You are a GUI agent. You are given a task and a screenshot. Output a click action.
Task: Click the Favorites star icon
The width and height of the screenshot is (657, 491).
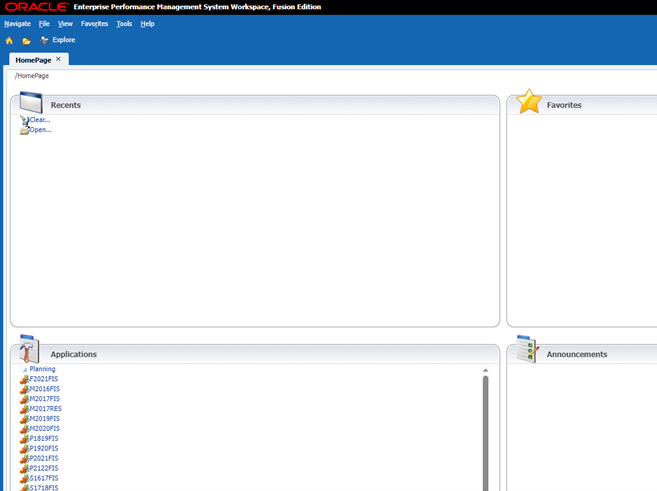529,102
